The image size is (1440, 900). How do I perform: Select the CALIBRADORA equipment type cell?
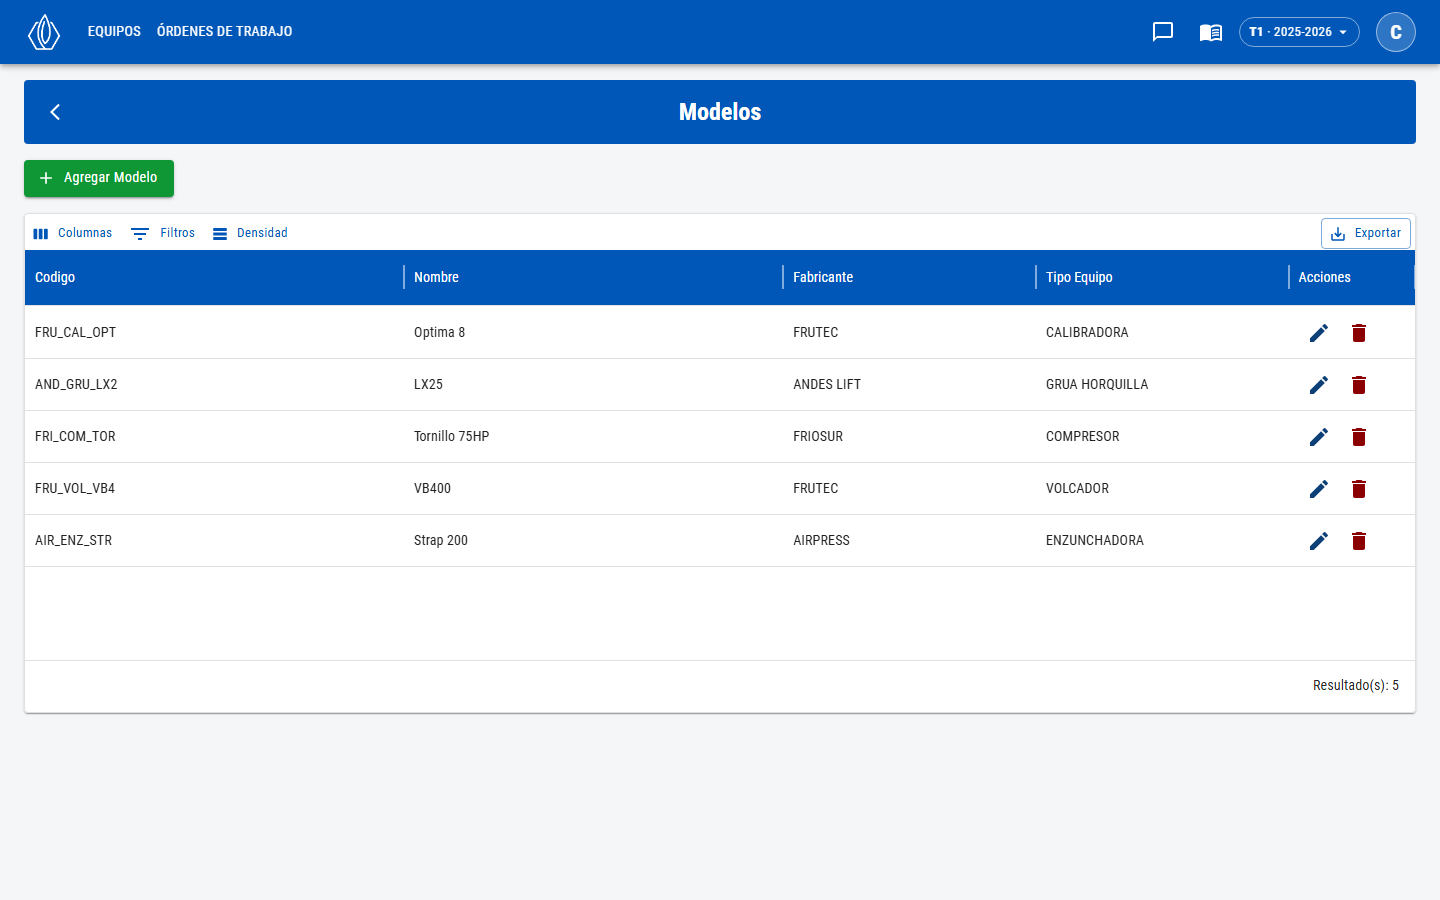(1162, 333)
